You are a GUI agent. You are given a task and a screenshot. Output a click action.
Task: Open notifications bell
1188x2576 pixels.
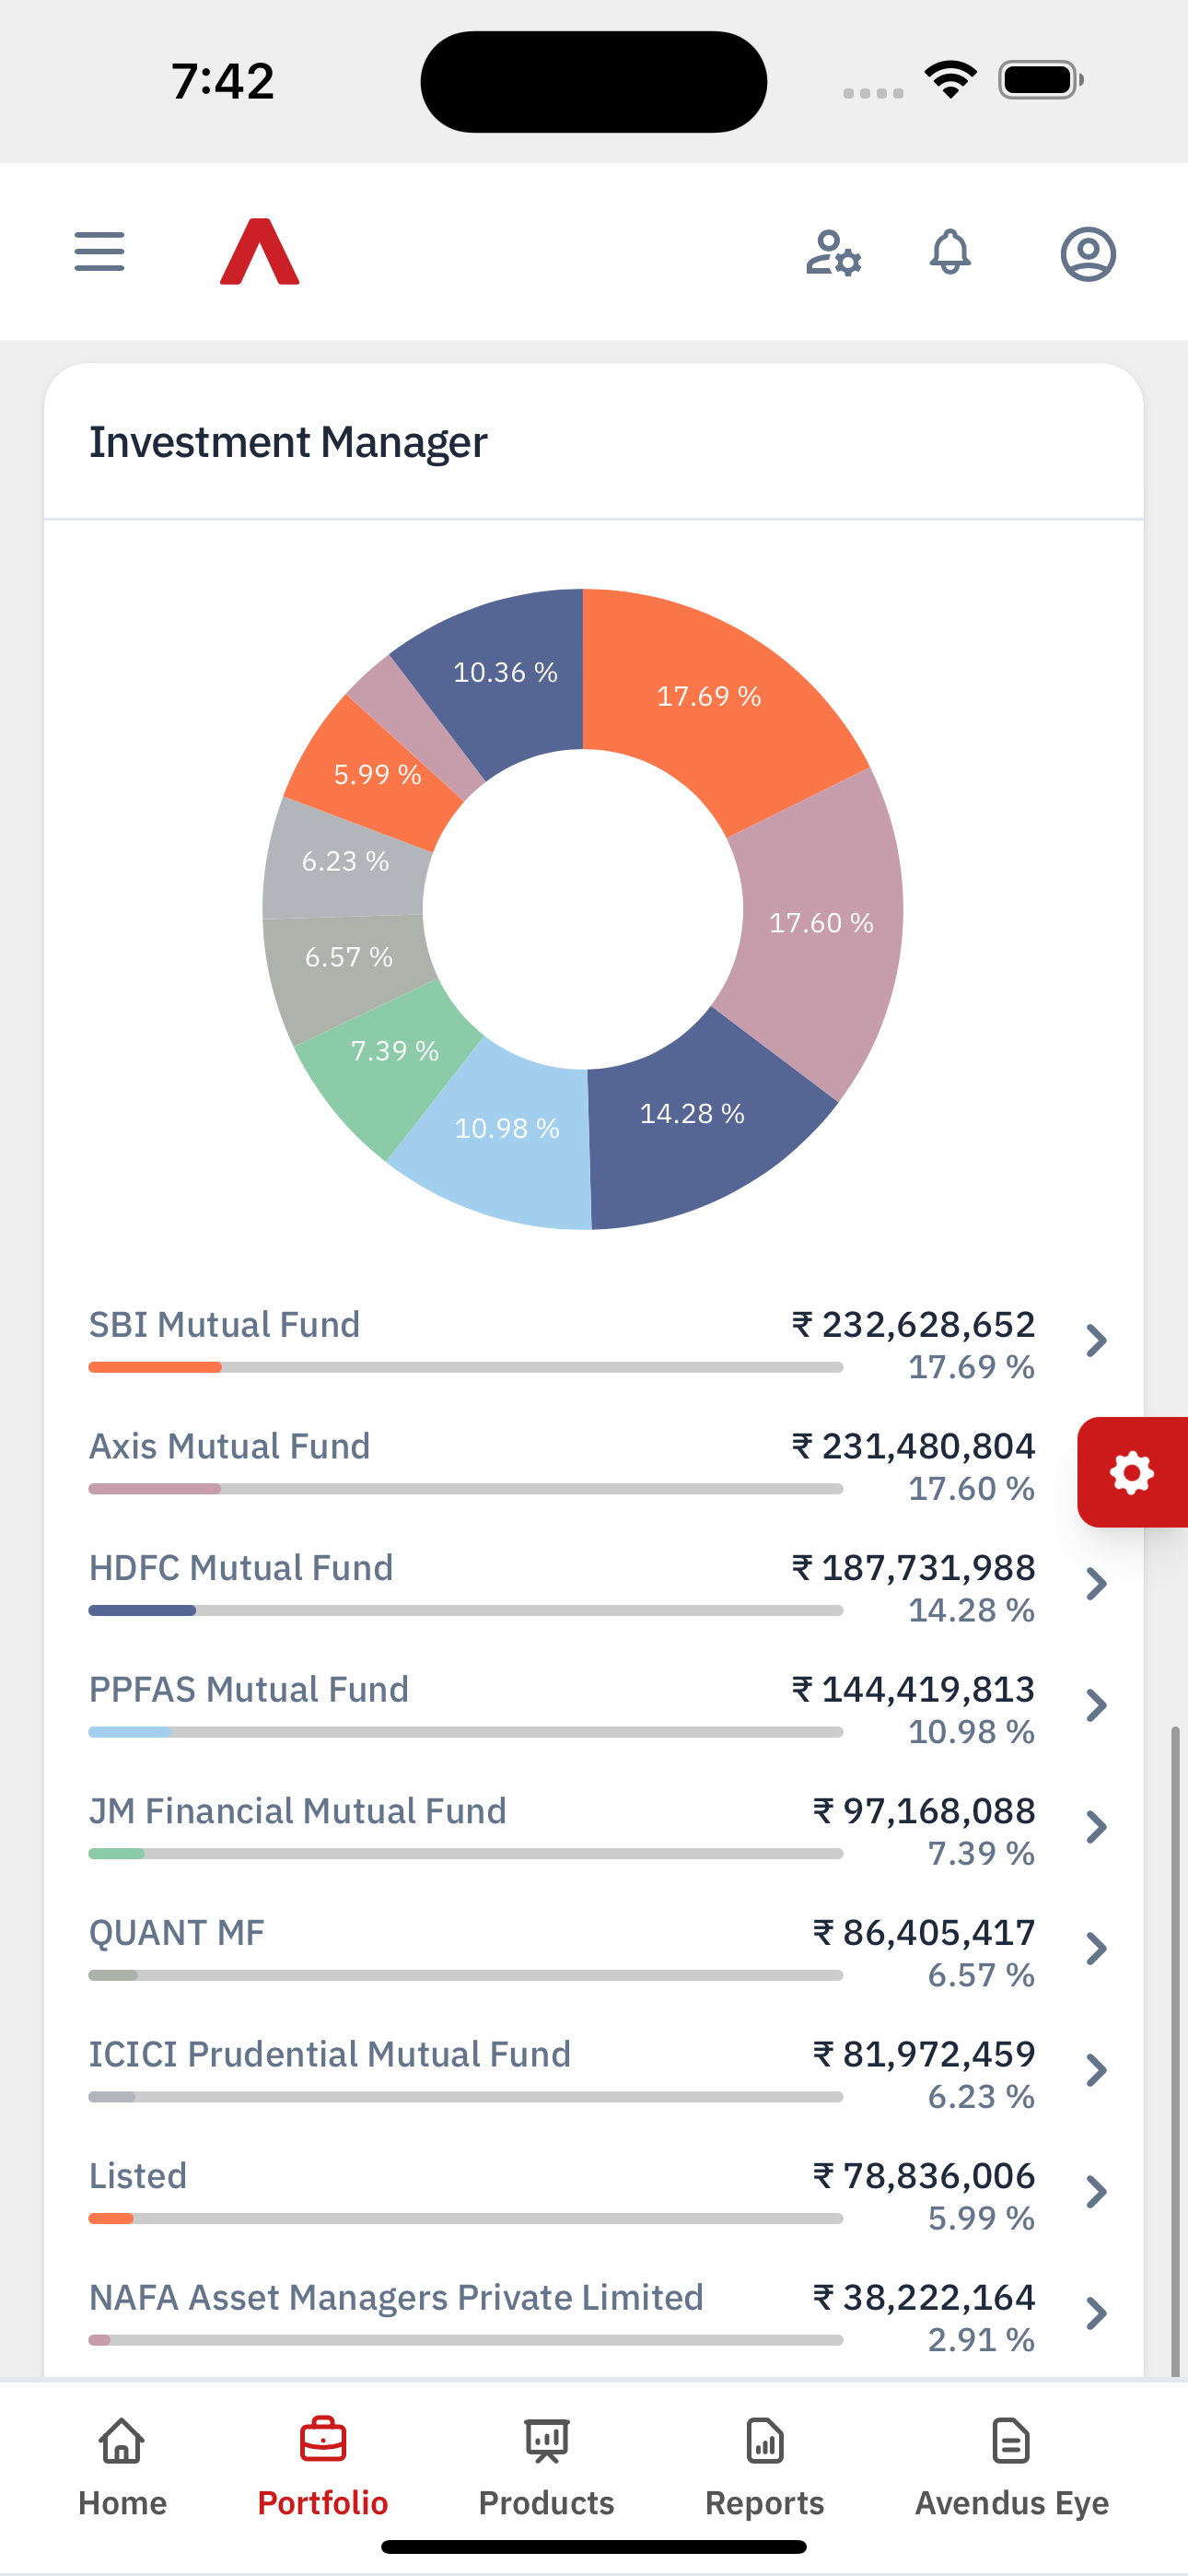[x=950, y=252]
